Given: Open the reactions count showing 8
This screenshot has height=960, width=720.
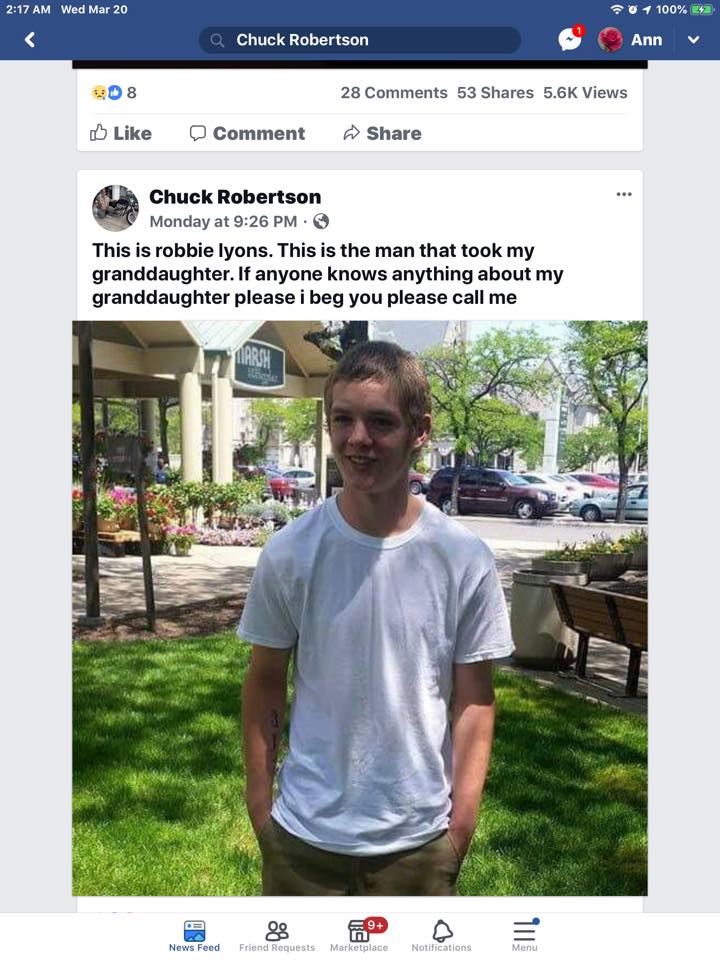Looking at the screenshot, I should (x=114, y=92).
